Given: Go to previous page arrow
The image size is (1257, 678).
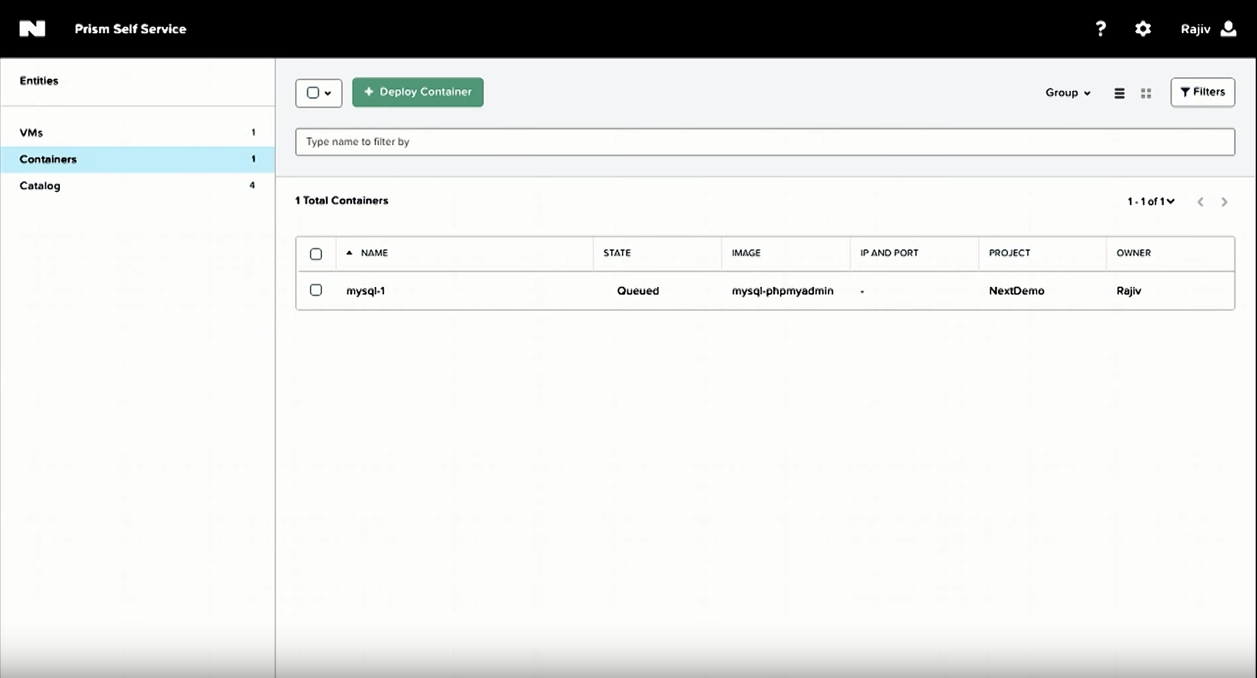Looking at the screenshot, I should click(x=1201, y=202).
